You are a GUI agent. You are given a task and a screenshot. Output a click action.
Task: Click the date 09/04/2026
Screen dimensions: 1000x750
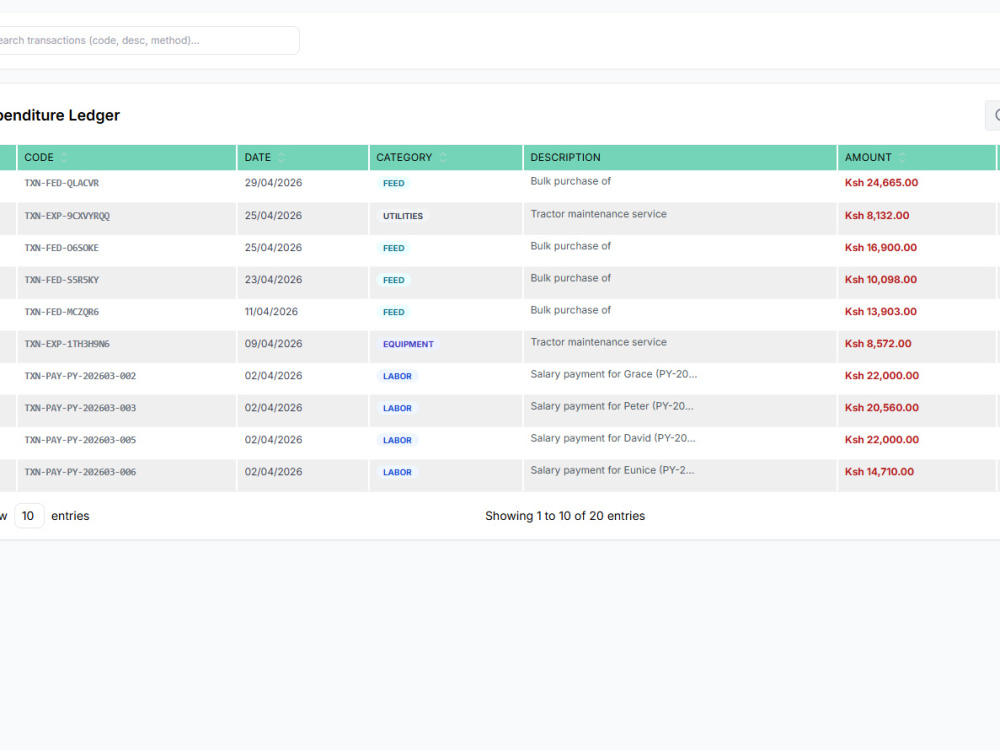274,344
